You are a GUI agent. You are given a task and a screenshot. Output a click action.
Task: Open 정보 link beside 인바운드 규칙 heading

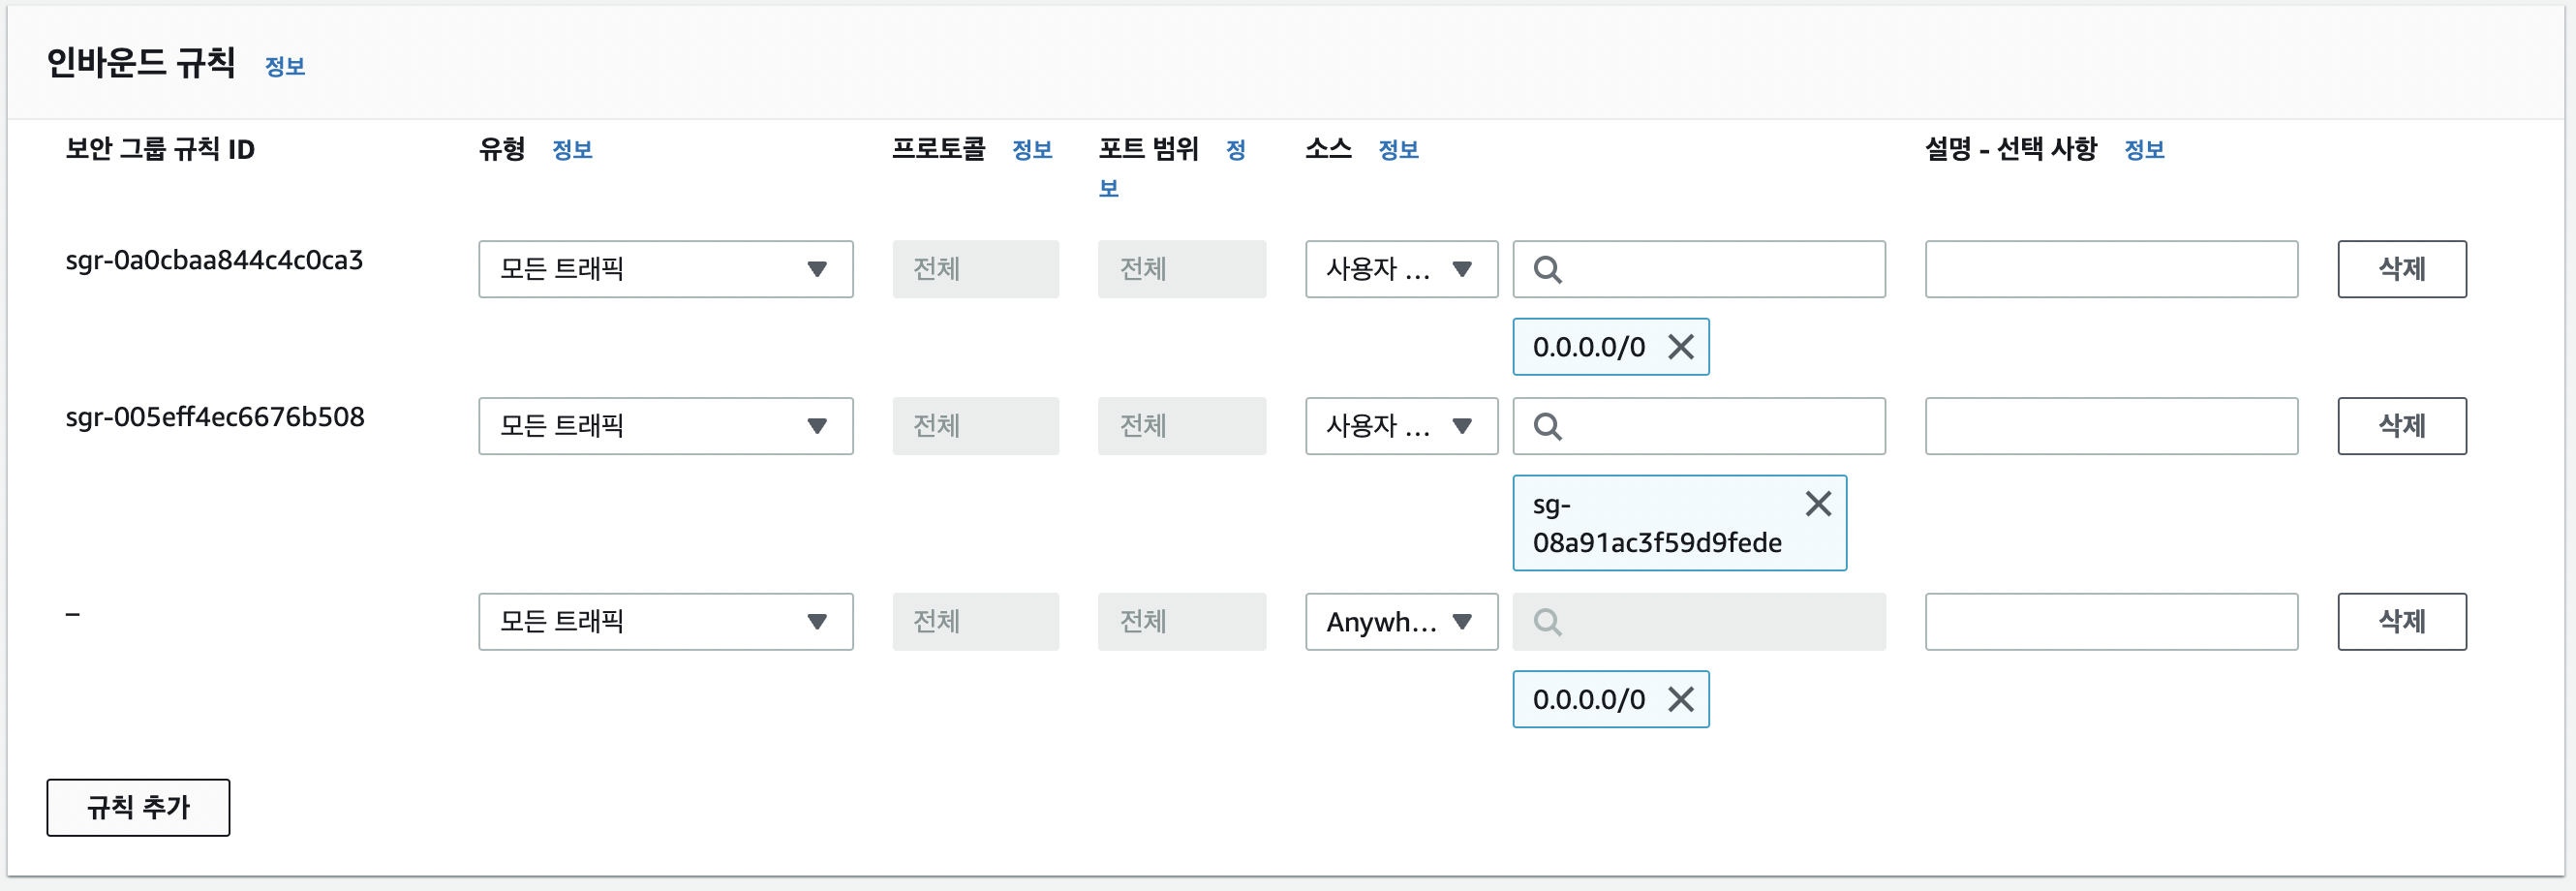285,66
